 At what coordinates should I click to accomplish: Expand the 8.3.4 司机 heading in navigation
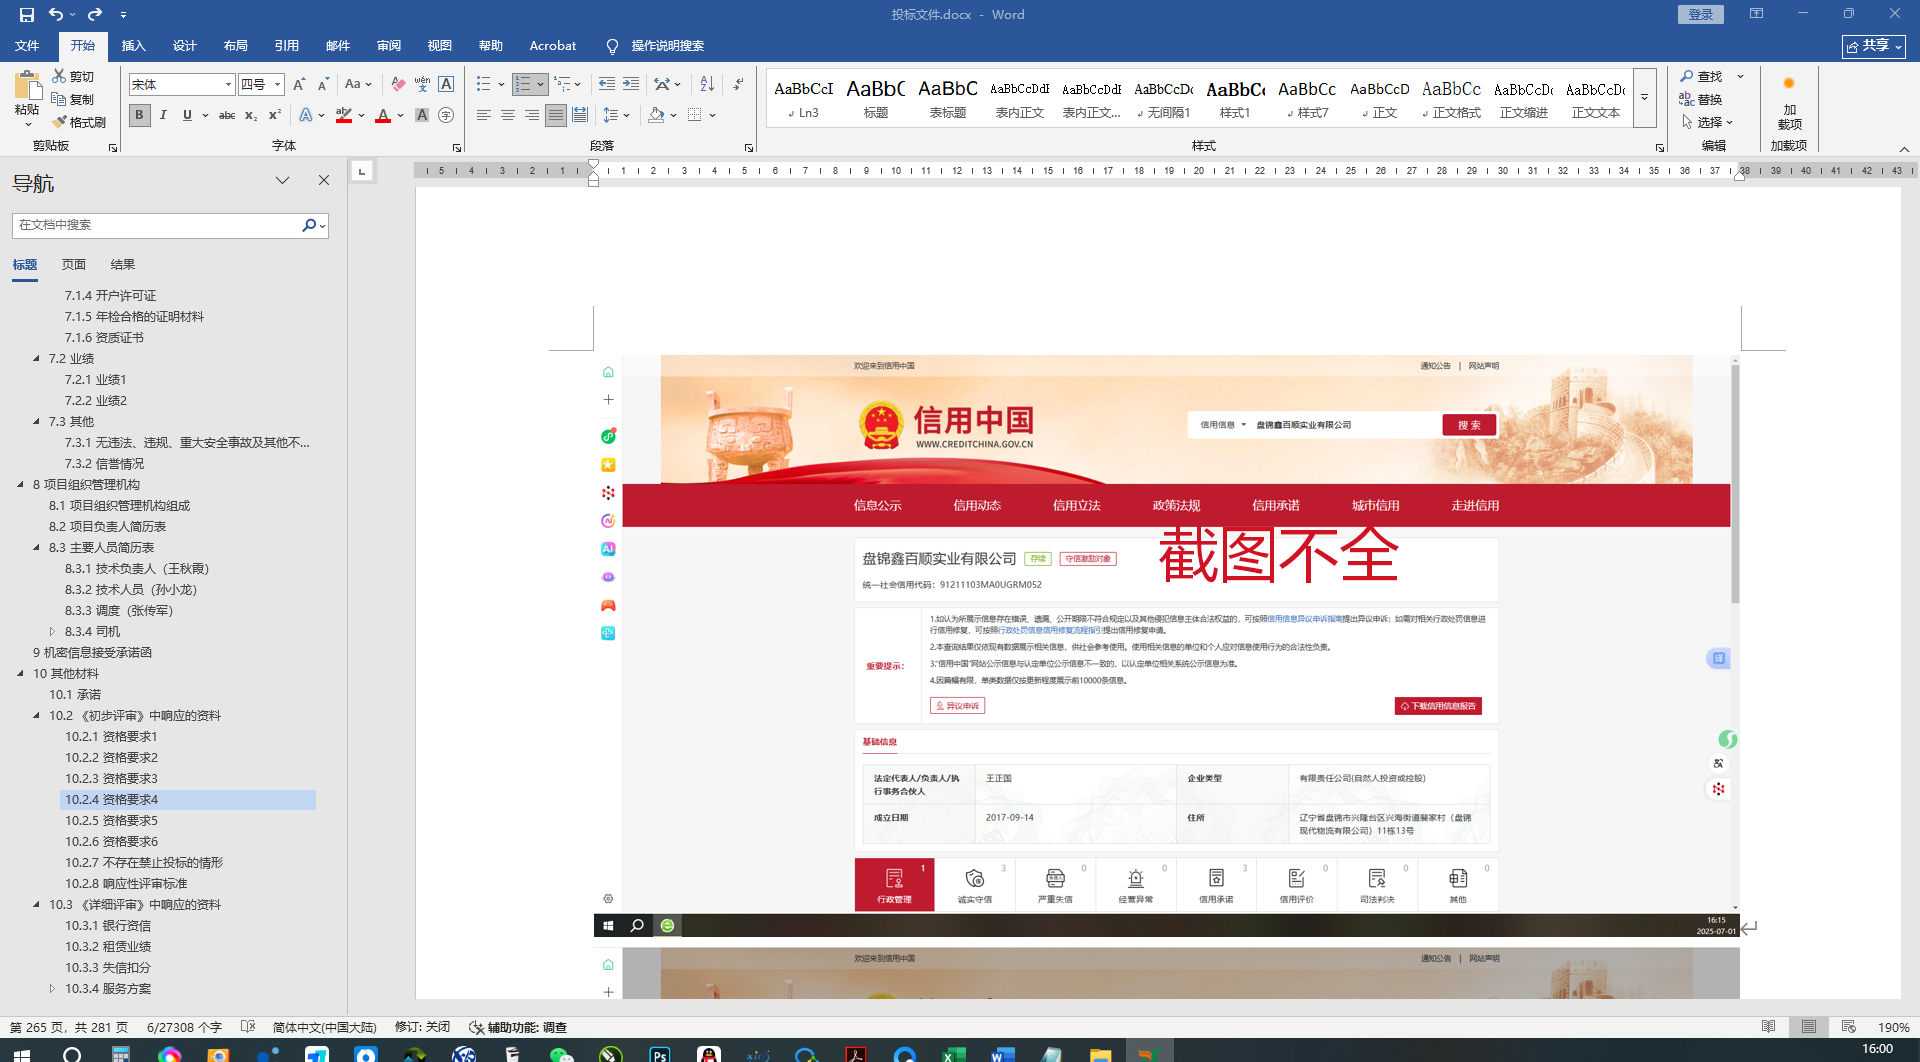53,631
